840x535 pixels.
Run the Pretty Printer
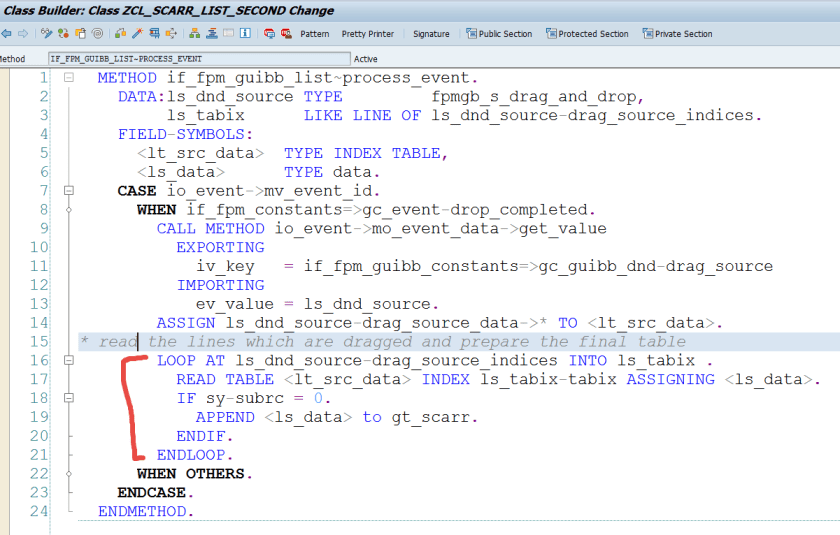pyautogui.click(x=367, y=34)
